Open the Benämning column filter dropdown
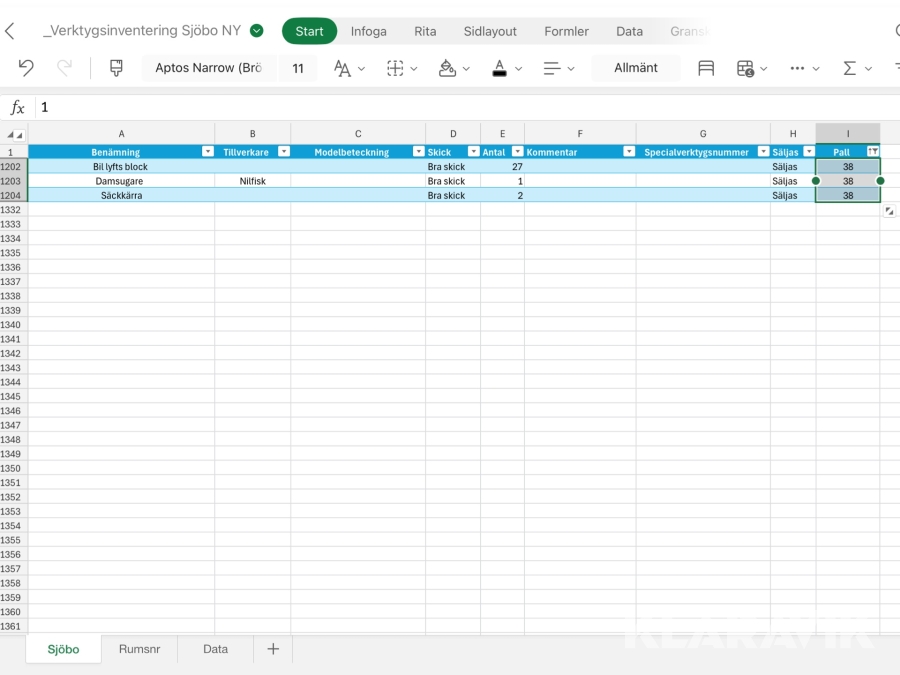This screenshot has height=675, width=900. 207,152
